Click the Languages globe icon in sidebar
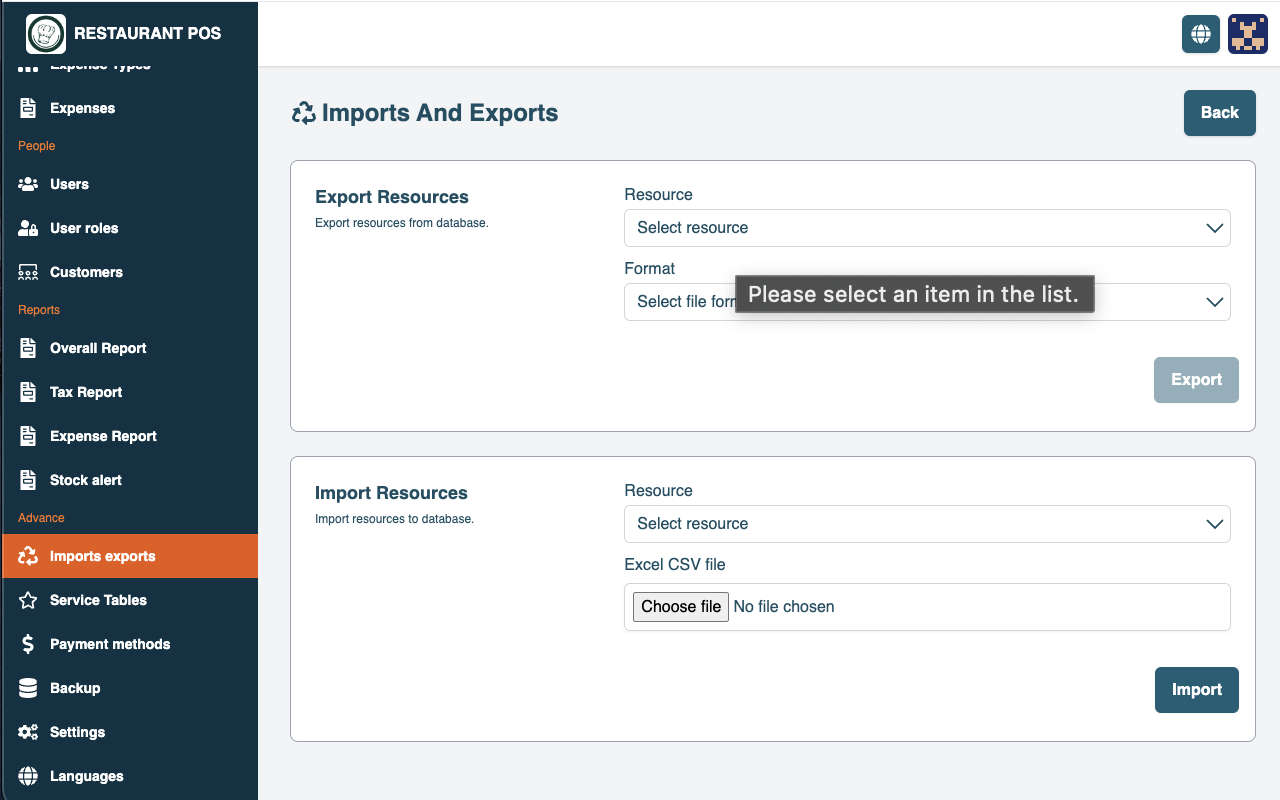This screenshot has width=1280, height=800. point(28,776)
